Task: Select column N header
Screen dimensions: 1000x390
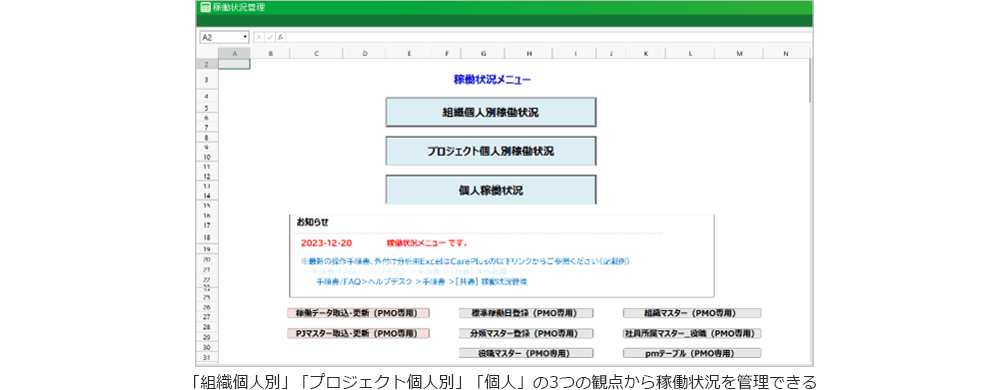Action: 786,54
